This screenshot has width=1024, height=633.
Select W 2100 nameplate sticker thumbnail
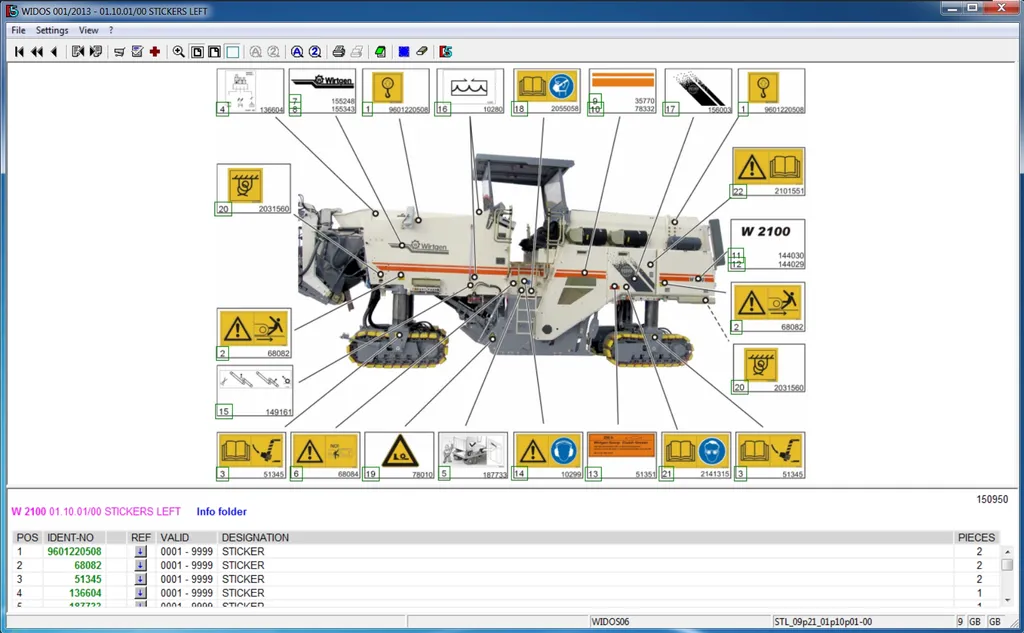[767, 244]
